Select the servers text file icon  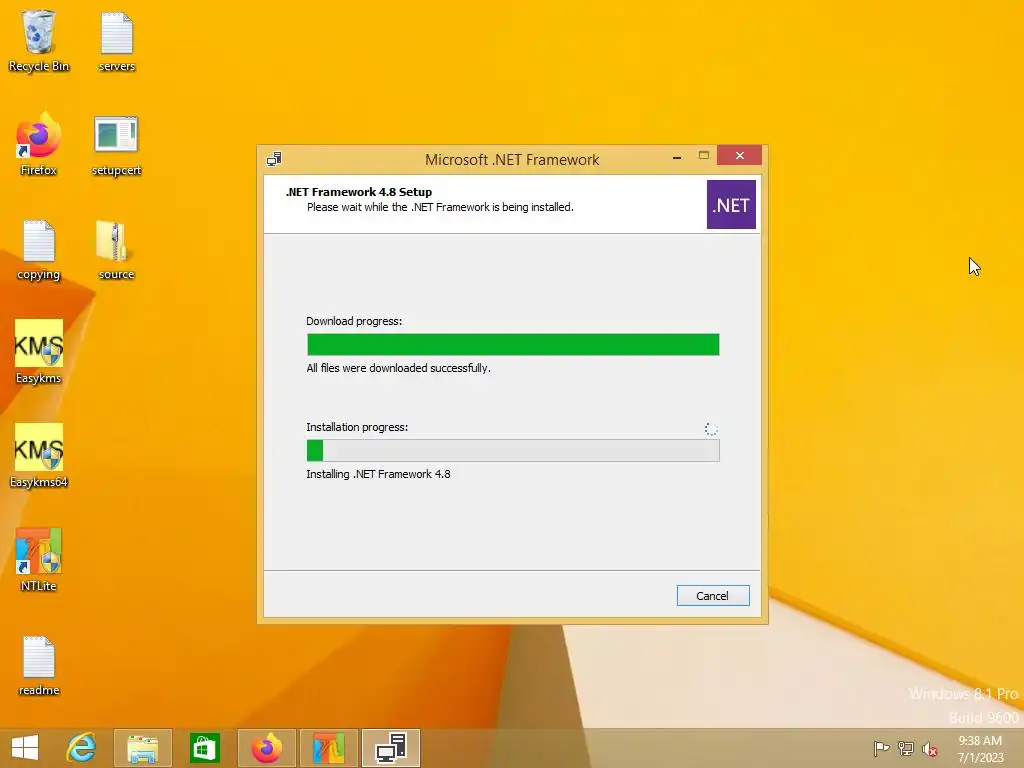pos(117,40)
